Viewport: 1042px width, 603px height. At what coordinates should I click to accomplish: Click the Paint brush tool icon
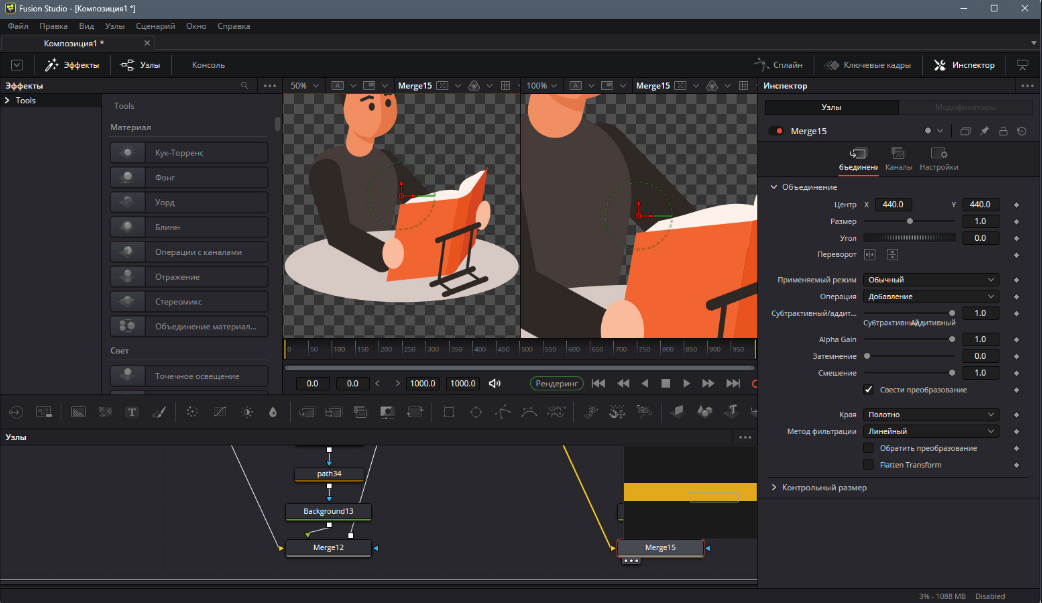pyautogui.click(x=158, y=411)
